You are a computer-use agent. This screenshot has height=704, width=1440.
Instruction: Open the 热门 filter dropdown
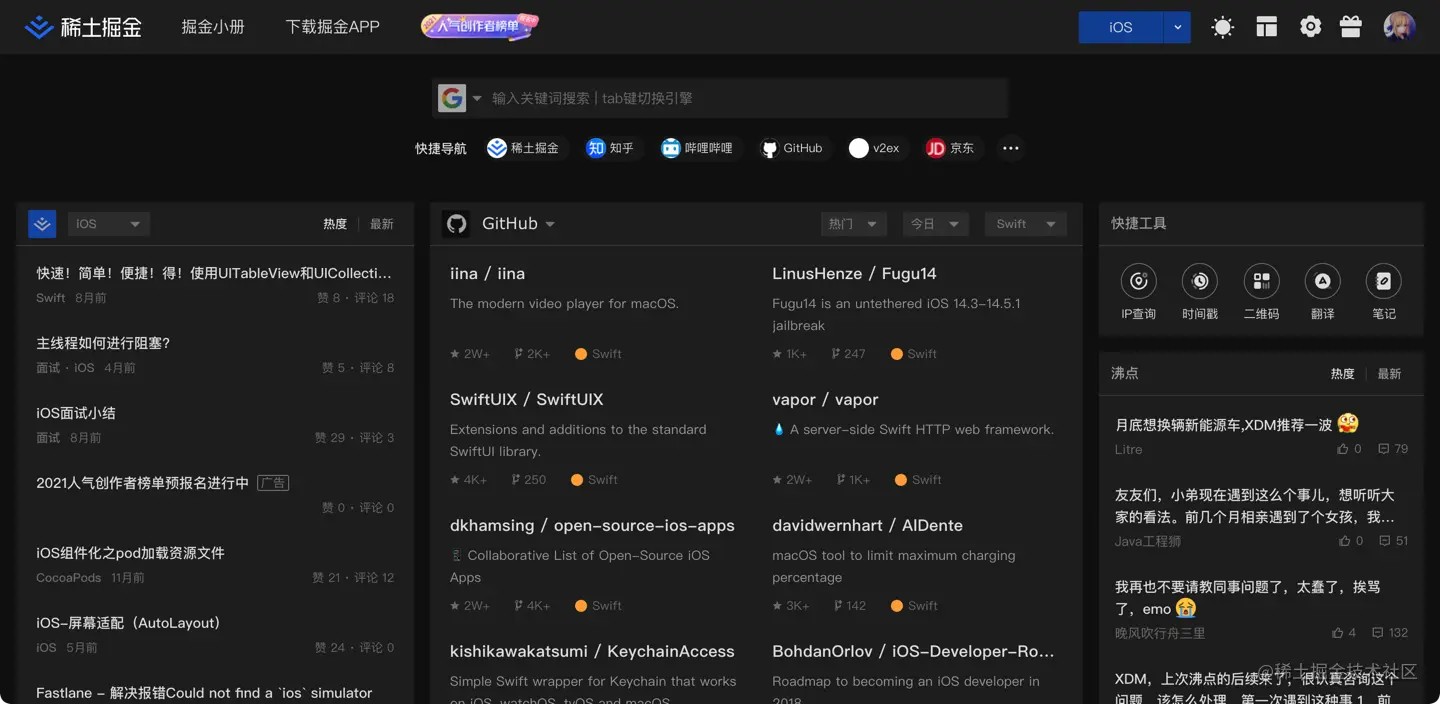click(853, 224)
